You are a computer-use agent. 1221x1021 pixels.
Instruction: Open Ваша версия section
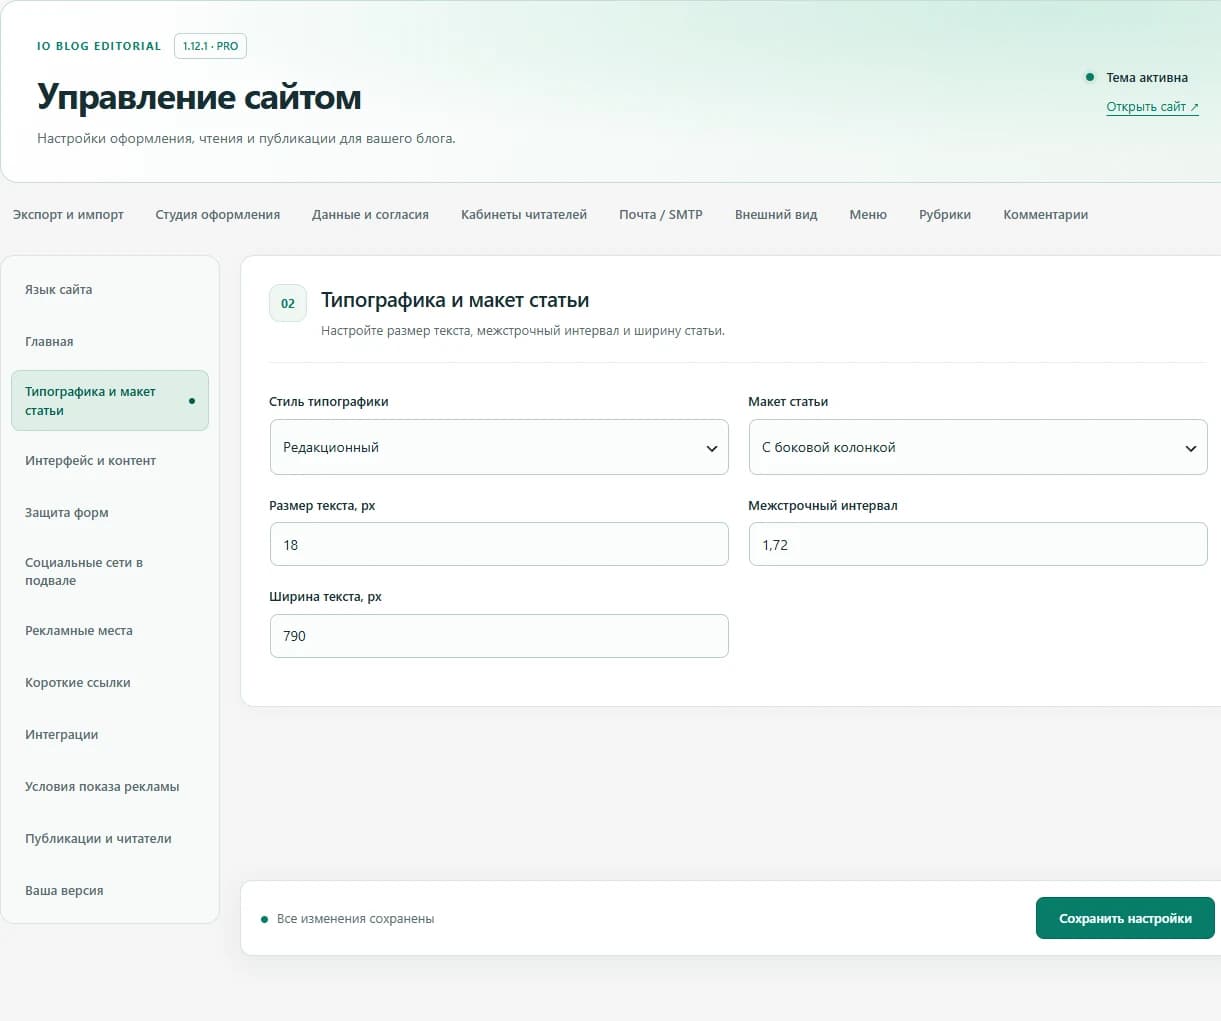(110, 891)
